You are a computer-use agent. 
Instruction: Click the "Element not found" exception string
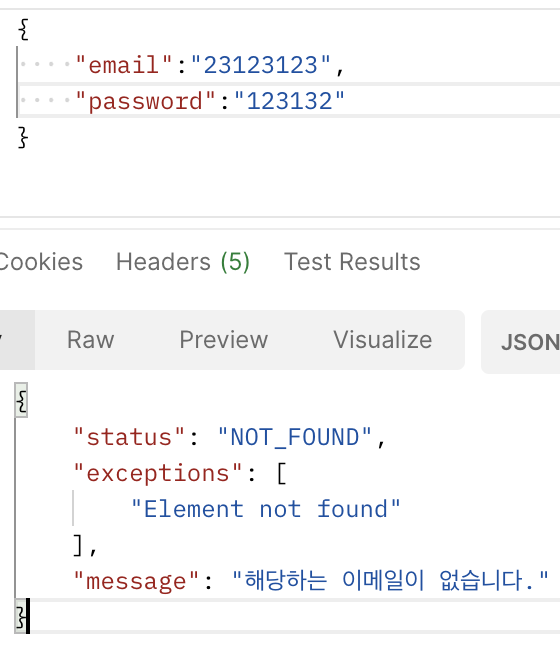[266, 509]
